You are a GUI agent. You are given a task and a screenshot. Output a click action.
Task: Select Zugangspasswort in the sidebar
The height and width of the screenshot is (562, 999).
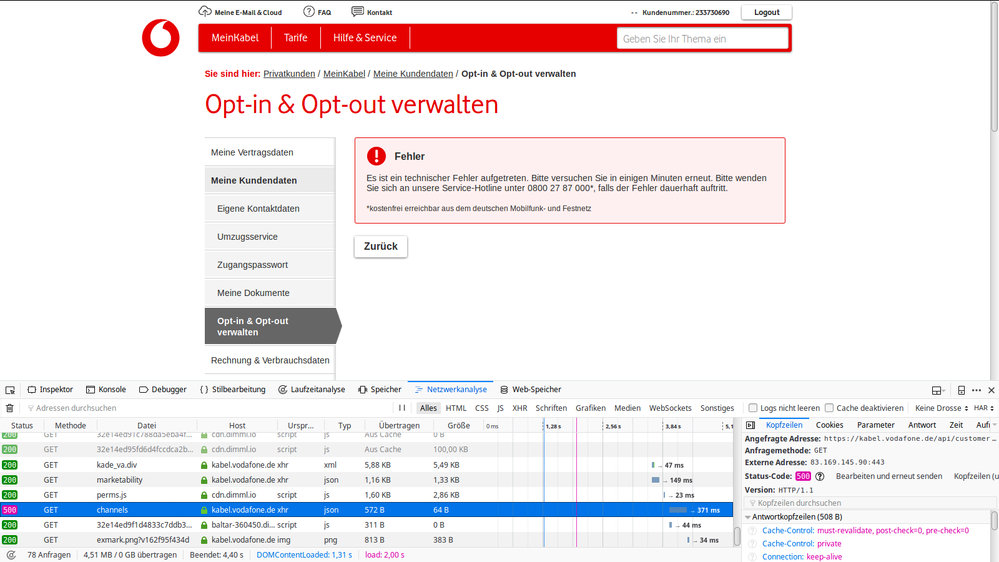[270, 264]
